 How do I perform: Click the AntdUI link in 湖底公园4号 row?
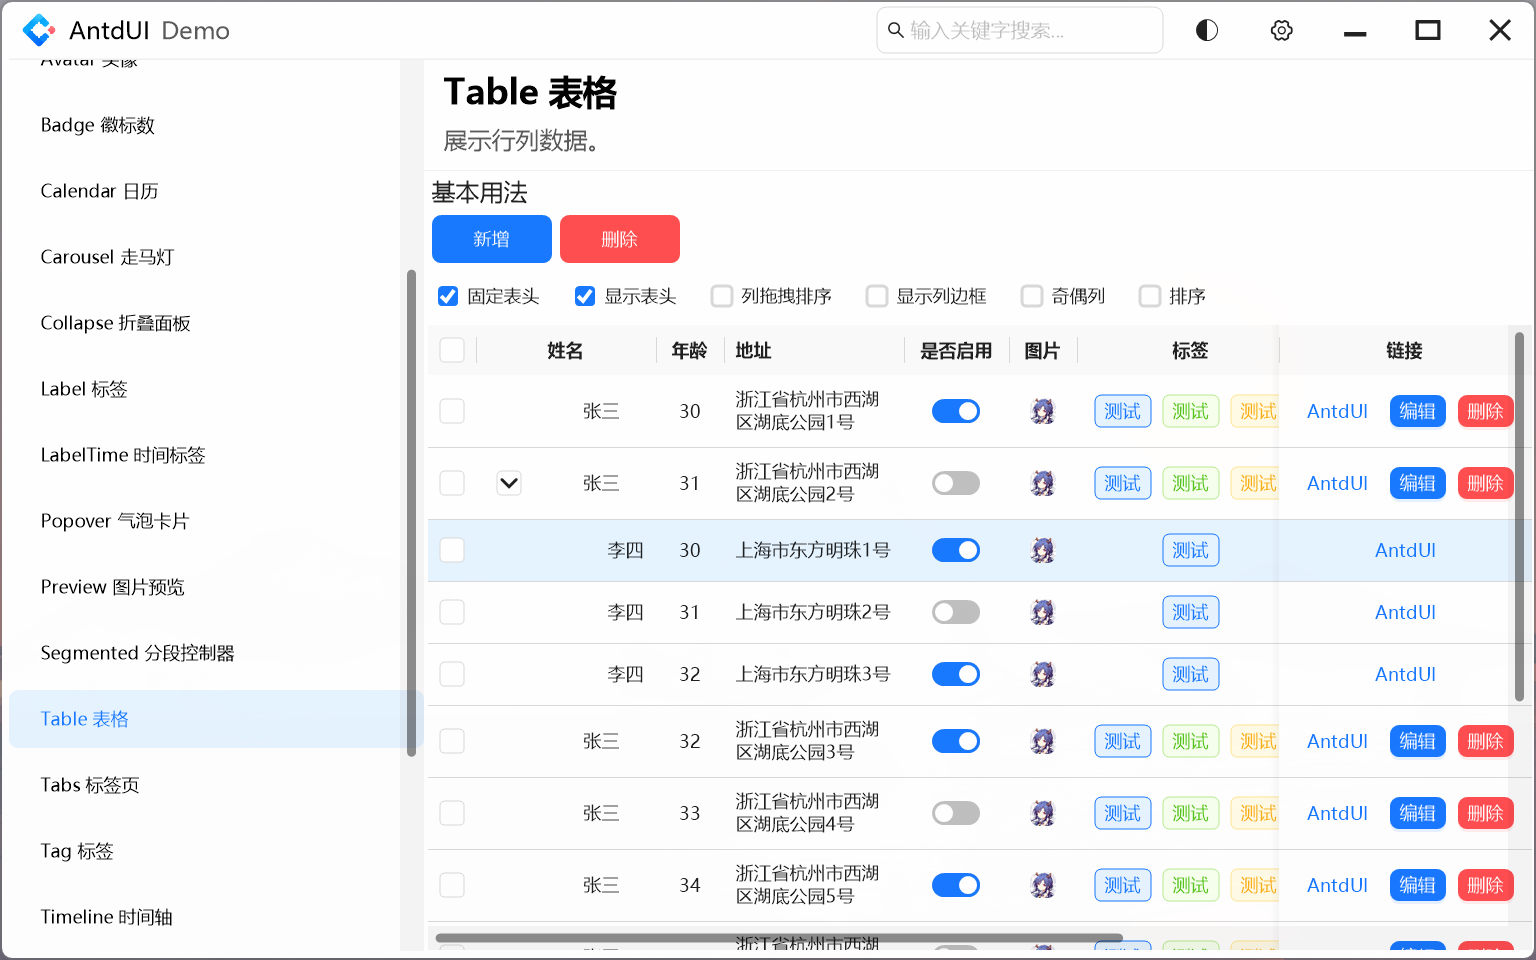[1337, 813]
